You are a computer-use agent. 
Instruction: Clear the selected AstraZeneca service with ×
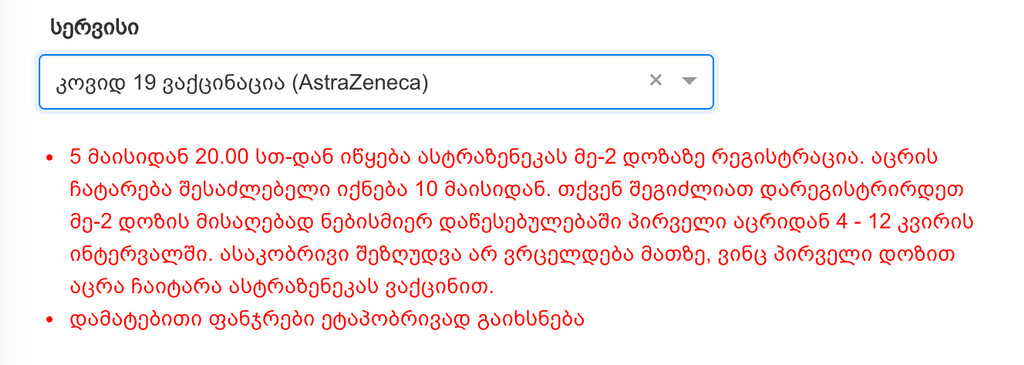pyautogui.click(x=656, y=80)
